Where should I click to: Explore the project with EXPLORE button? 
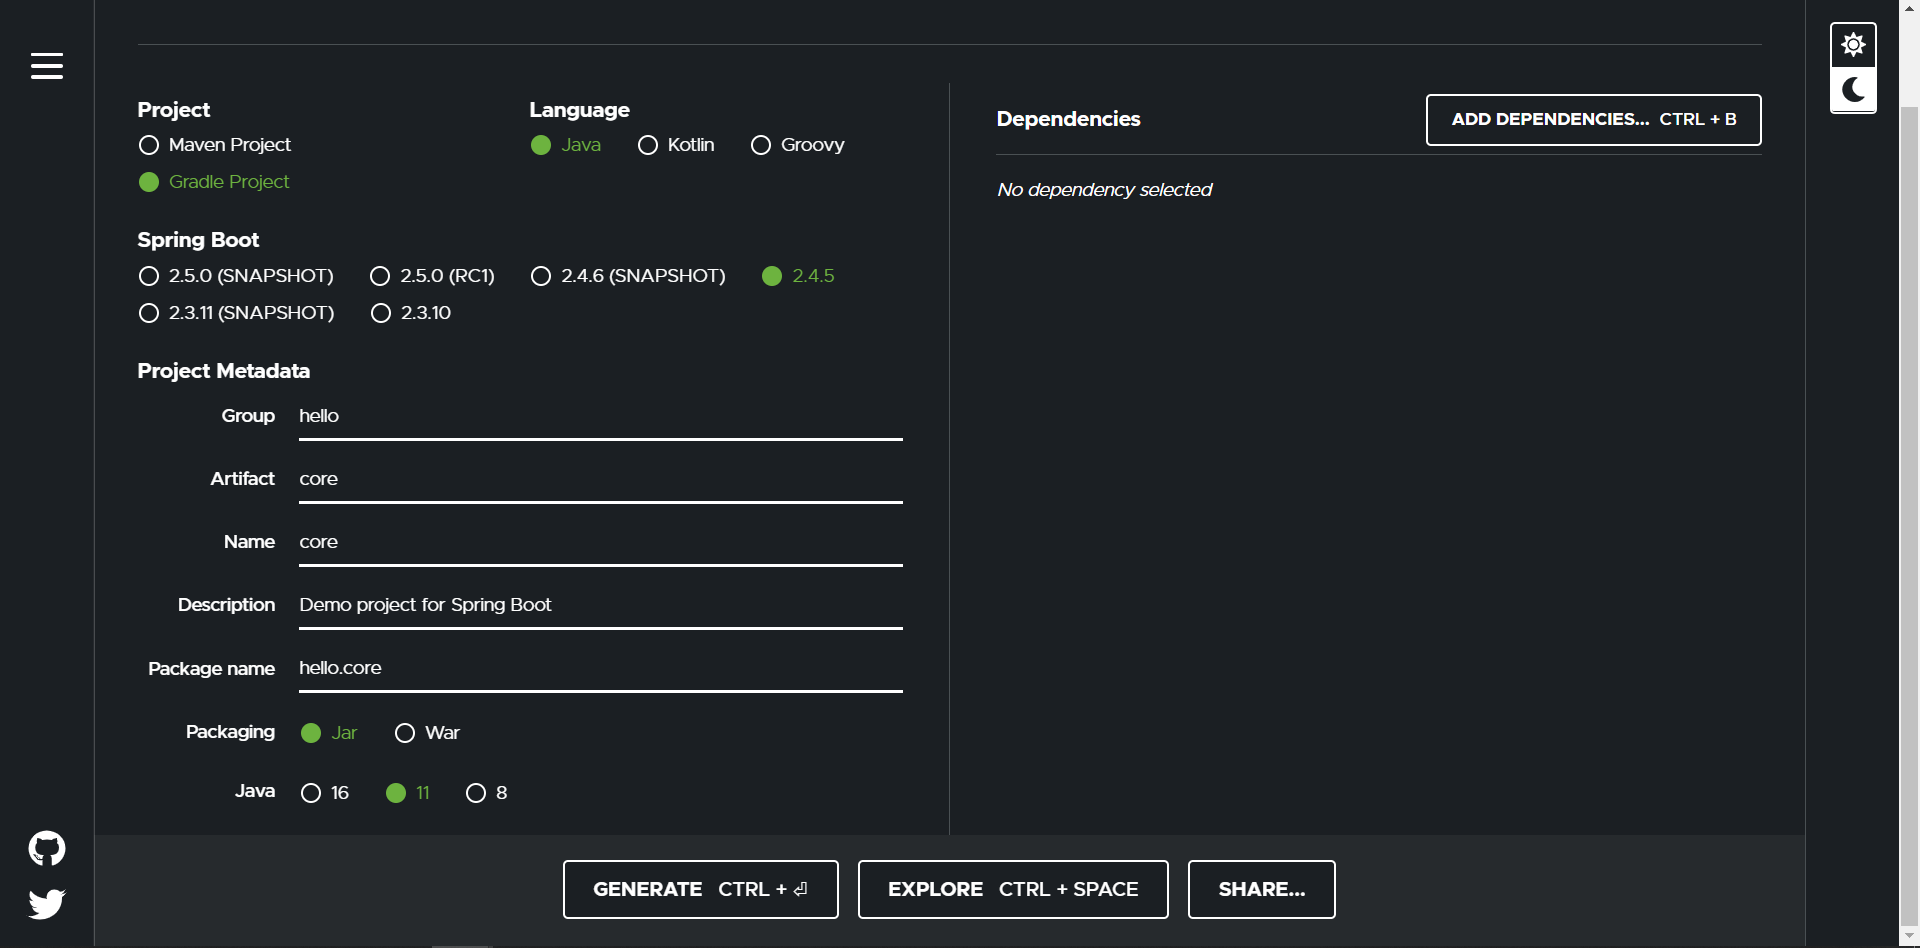tap(1013, 889)
